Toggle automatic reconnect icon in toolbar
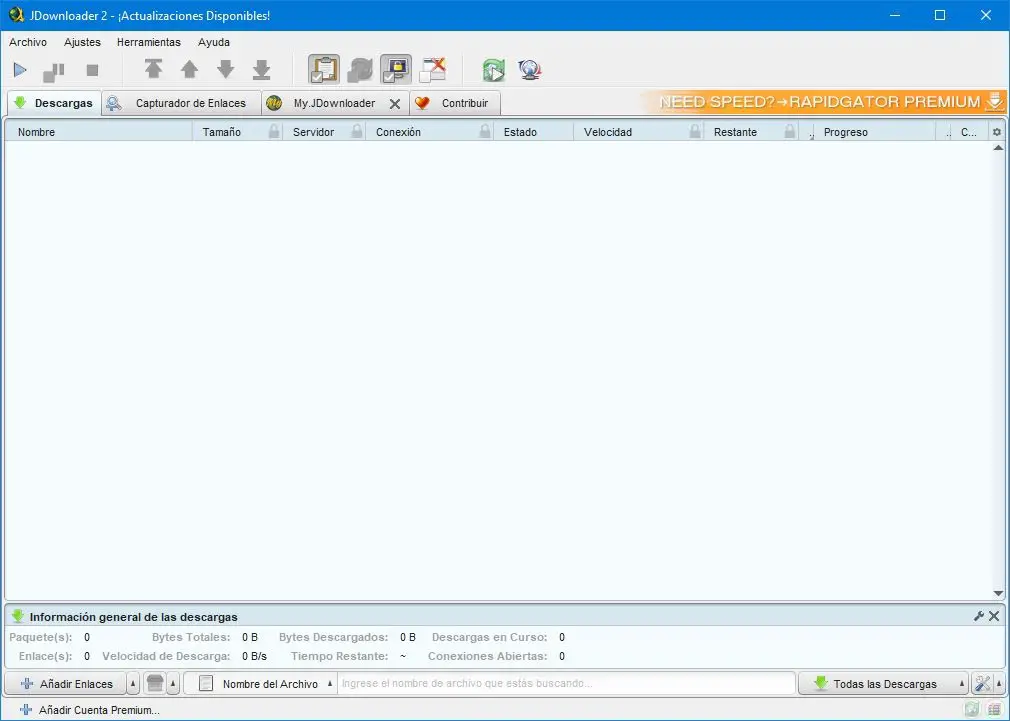1010x721 pixels. (x=360, y=70)
